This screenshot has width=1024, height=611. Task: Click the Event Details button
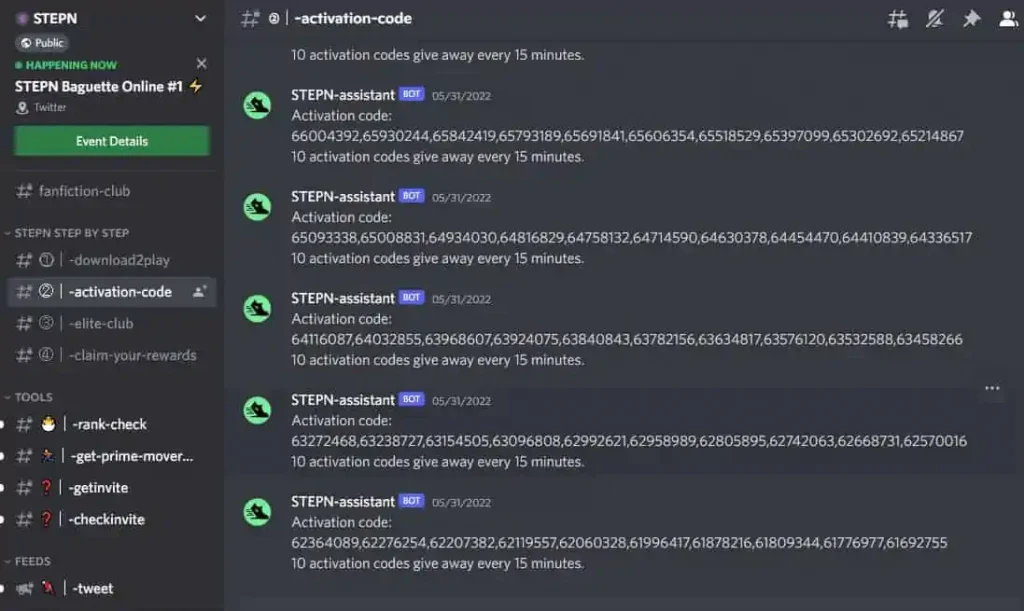click(112, 141)
